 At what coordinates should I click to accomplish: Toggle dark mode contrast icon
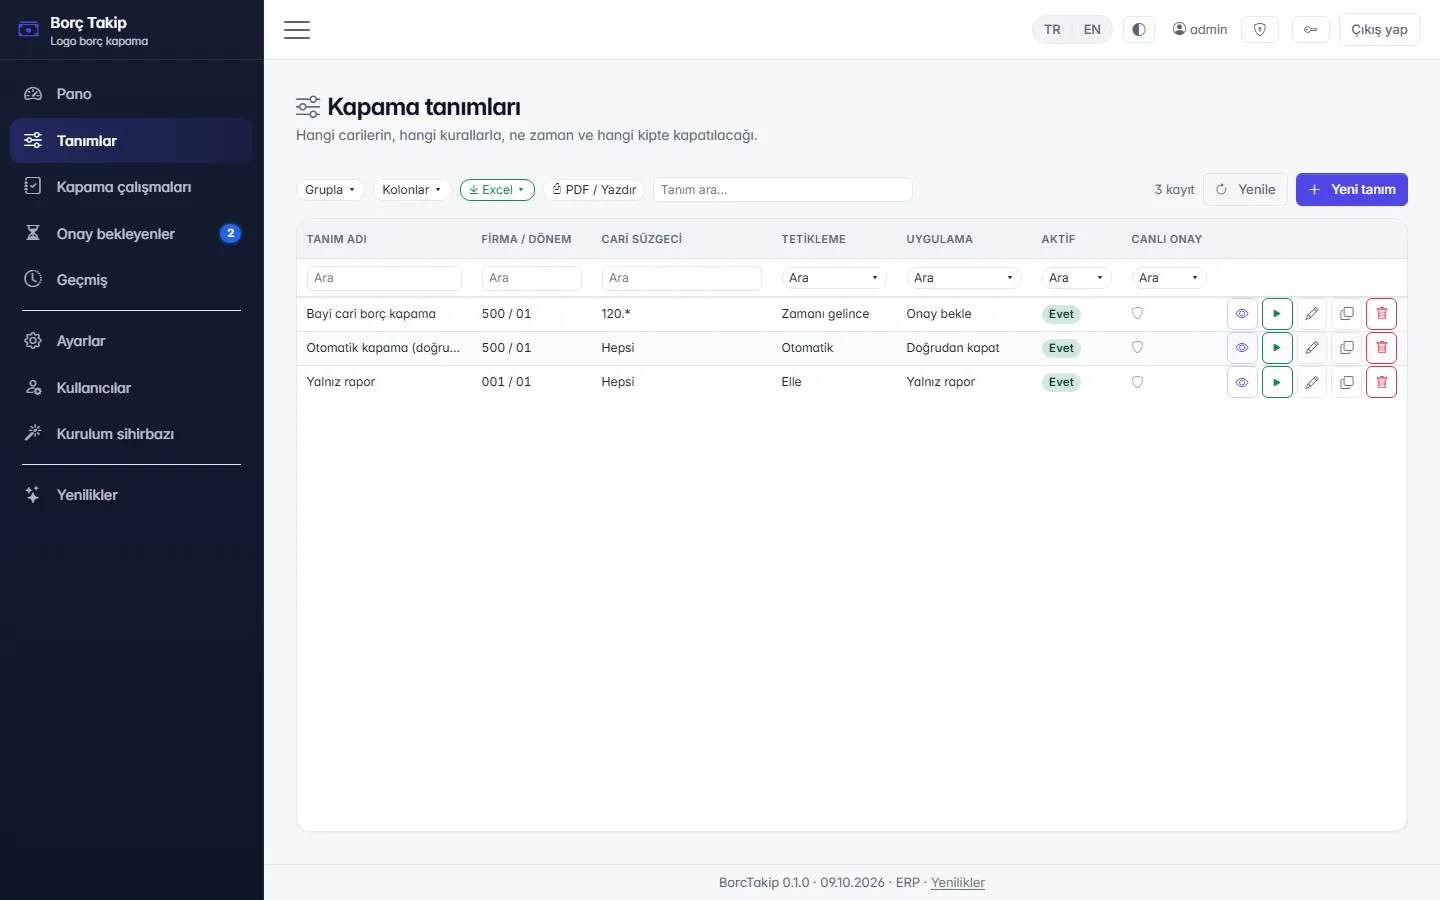(1139, 30)
